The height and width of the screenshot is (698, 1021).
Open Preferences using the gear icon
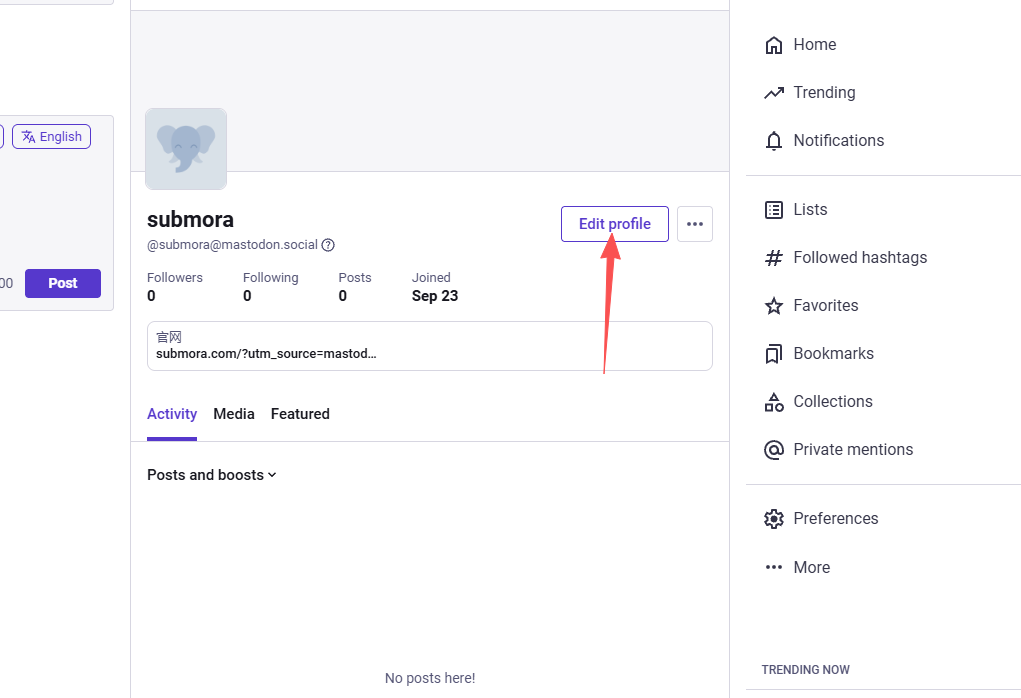tap(774, 519)
